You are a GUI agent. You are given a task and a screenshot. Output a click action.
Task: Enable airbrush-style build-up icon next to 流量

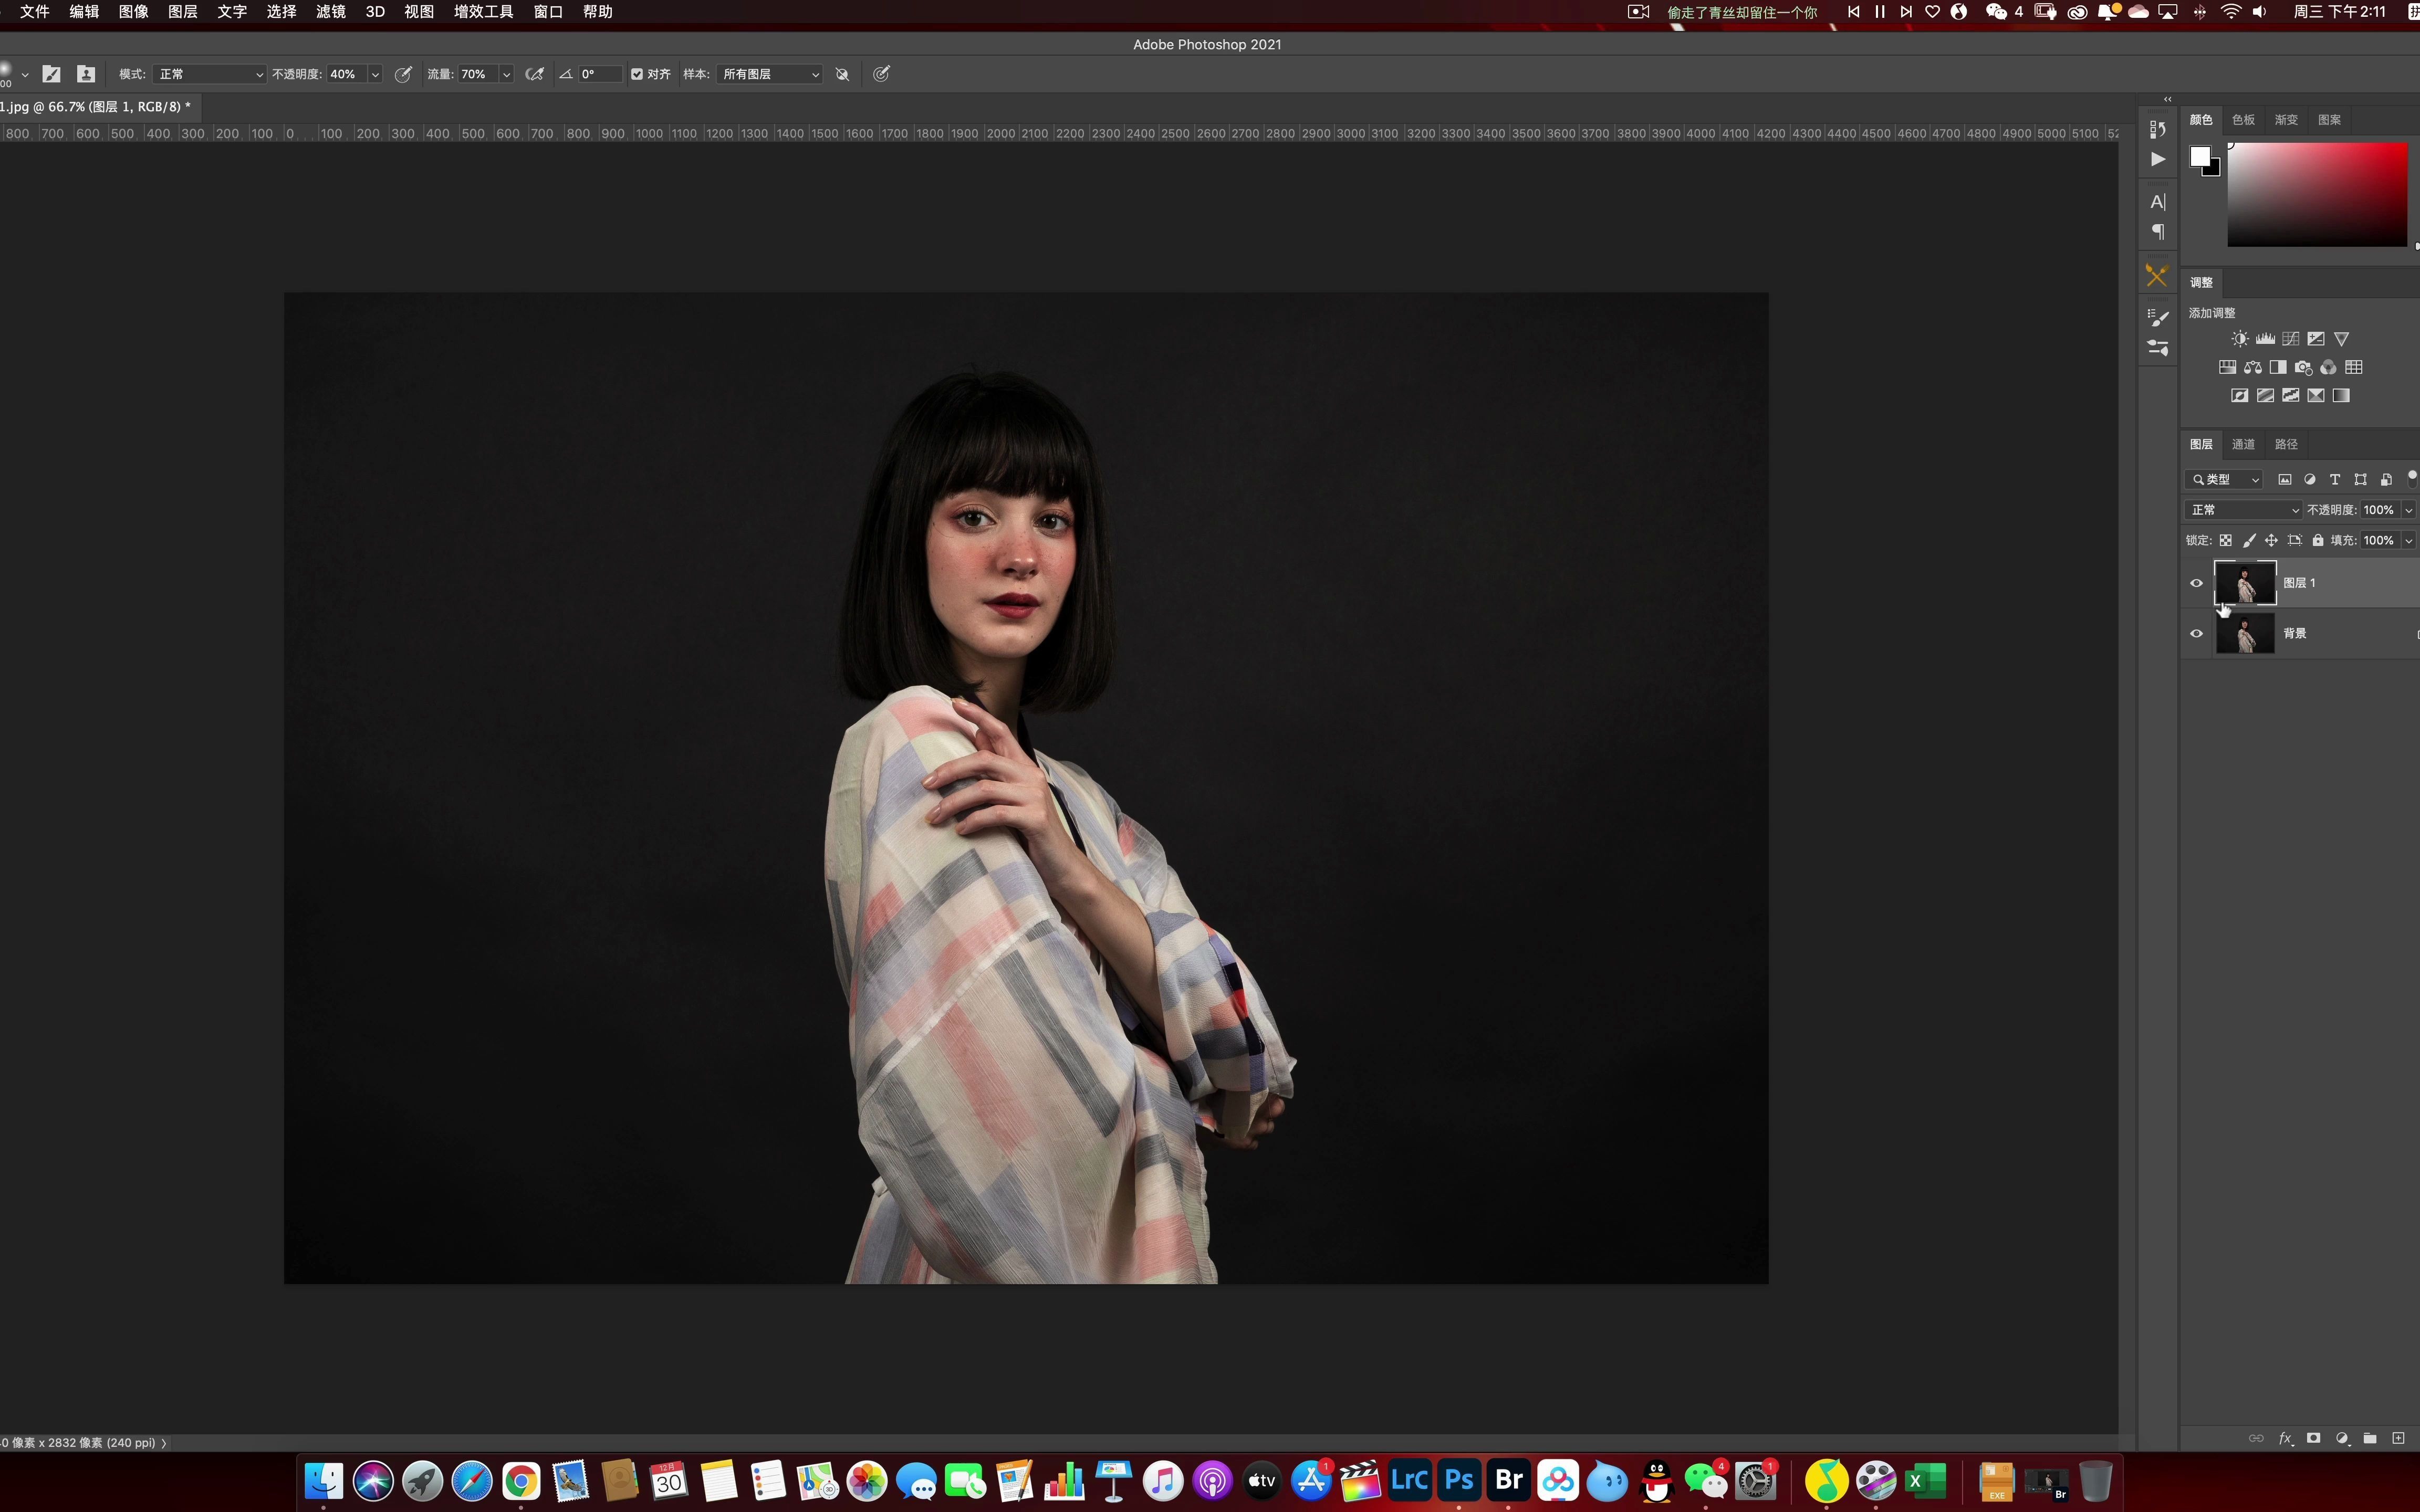tap(535, 74)
